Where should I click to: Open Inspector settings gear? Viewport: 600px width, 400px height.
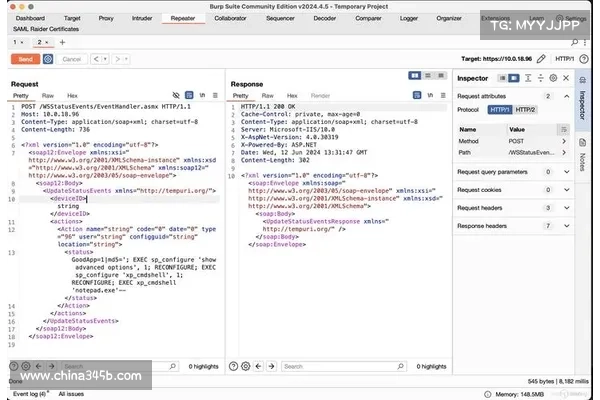click(x=553, y=78)
